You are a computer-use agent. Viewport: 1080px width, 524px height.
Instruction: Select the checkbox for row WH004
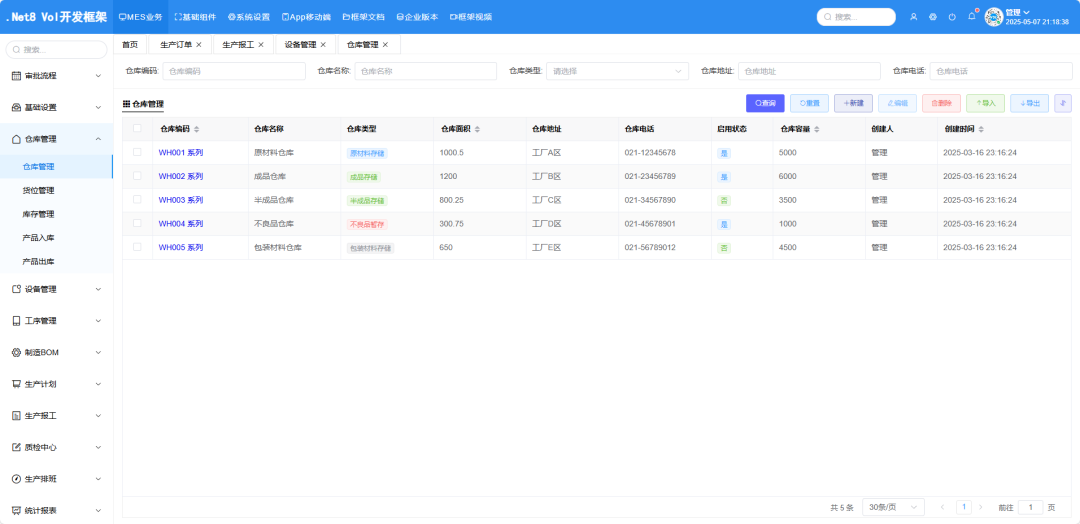click(x=137, y=224)
